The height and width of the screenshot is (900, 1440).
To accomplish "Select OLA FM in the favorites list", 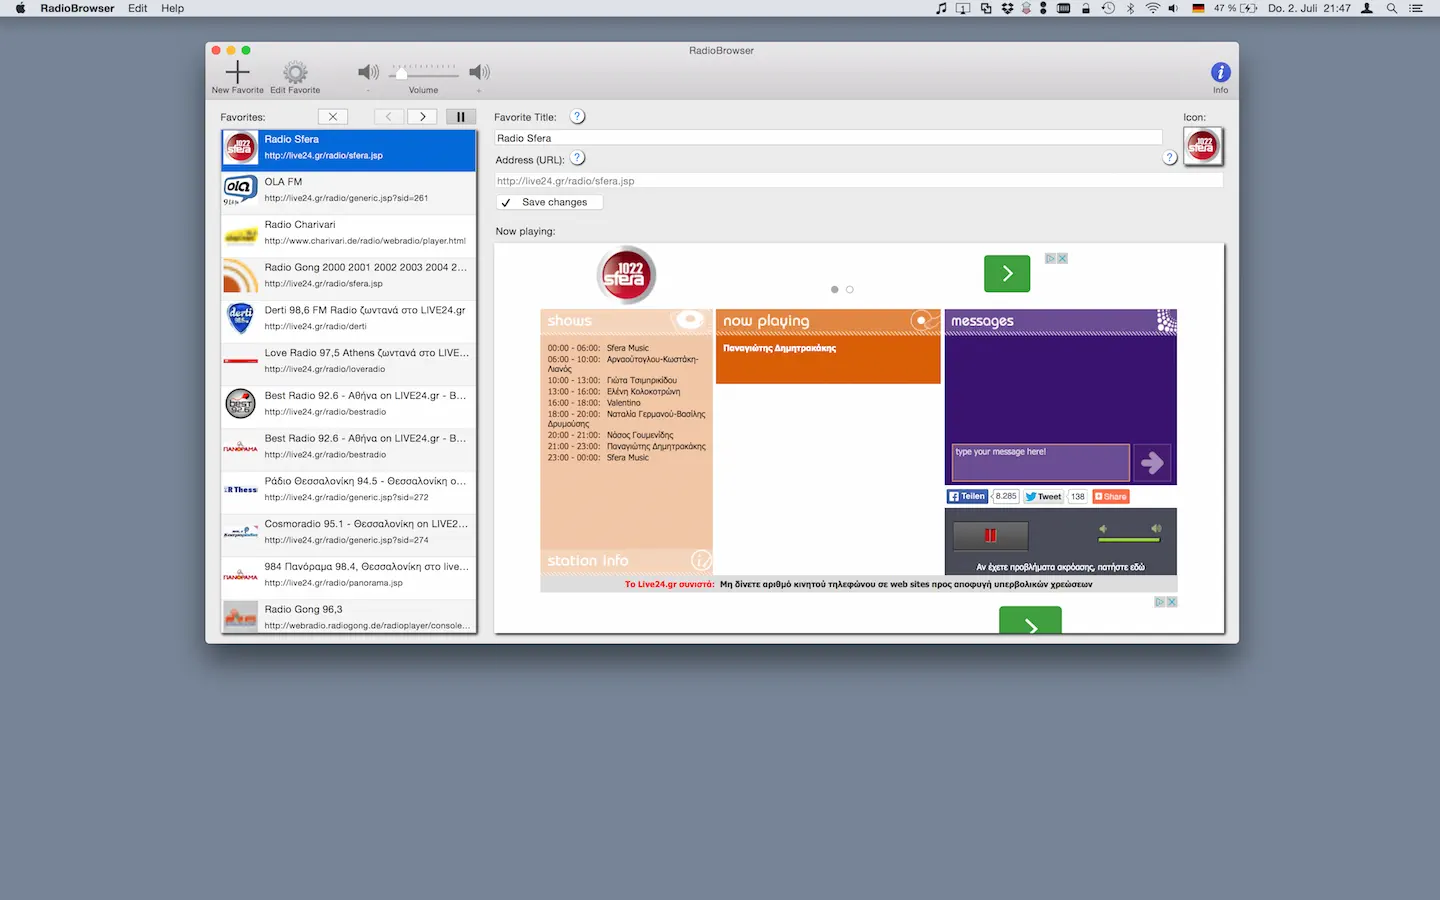I will (x=349, y=193).
